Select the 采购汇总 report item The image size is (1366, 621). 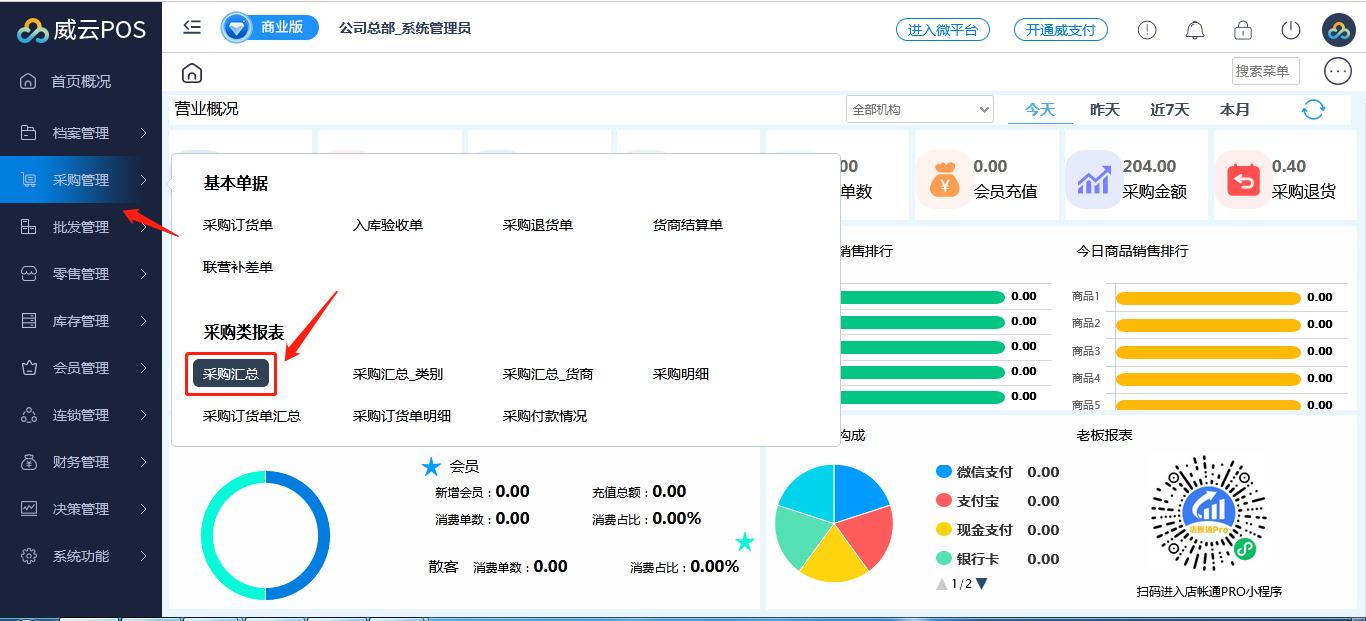[231, 374]
